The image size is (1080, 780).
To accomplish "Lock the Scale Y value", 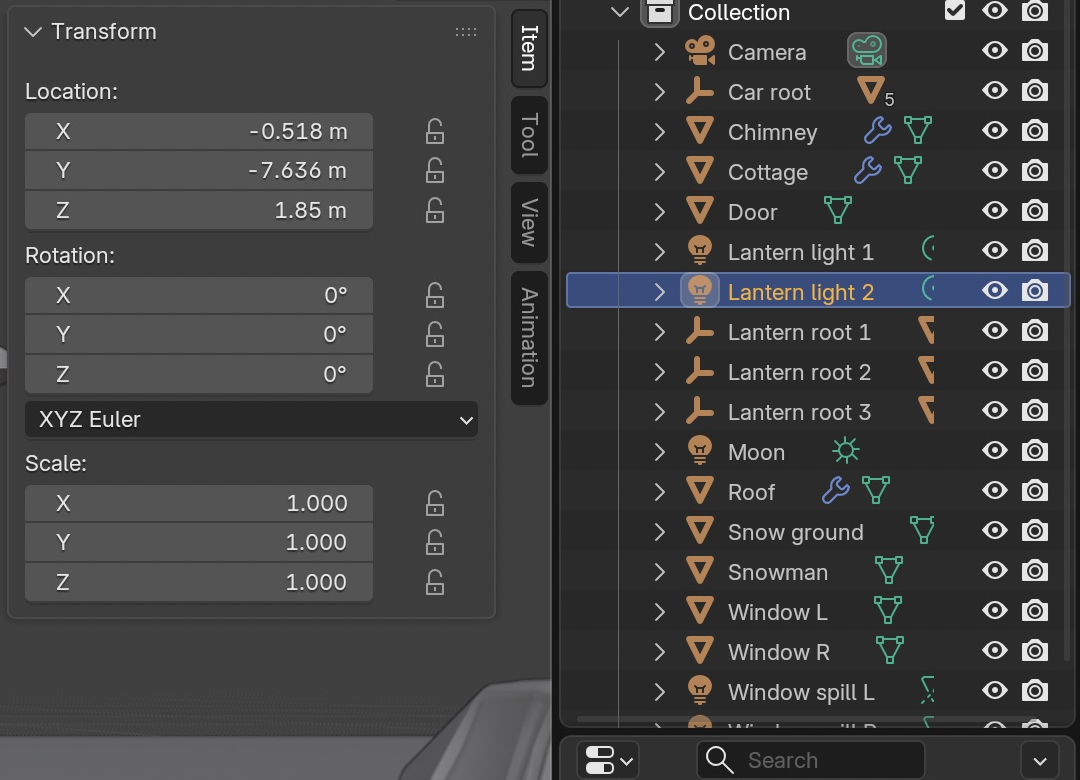I will 435,542.
